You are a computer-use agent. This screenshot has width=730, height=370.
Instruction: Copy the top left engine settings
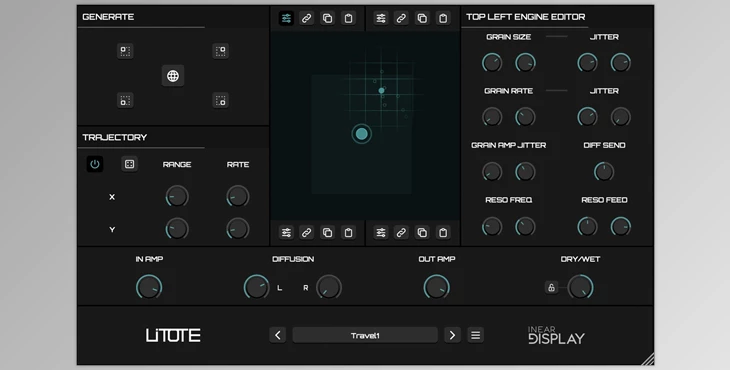[327, 18]
